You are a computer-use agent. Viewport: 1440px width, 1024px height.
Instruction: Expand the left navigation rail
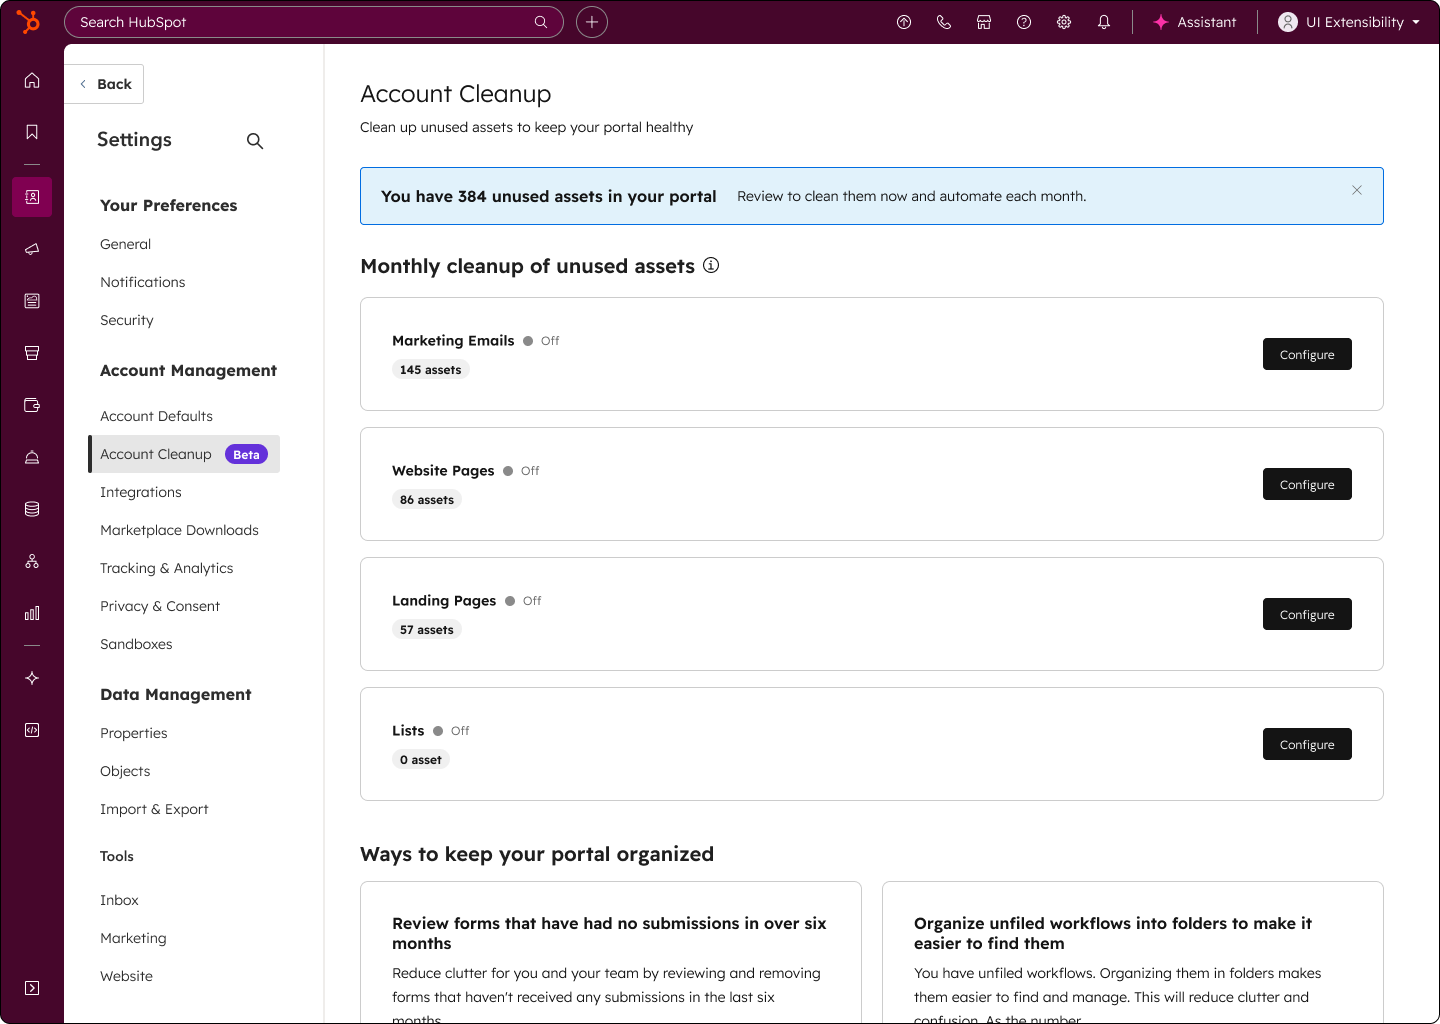(x=32, y=988)
